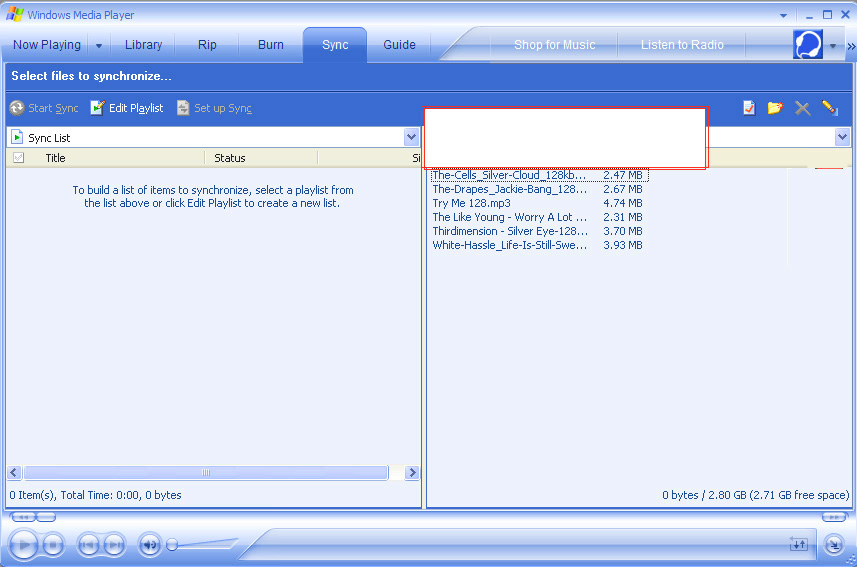
Task: Click the Windows Media Player title bar logo
Action: click(15, 14)
